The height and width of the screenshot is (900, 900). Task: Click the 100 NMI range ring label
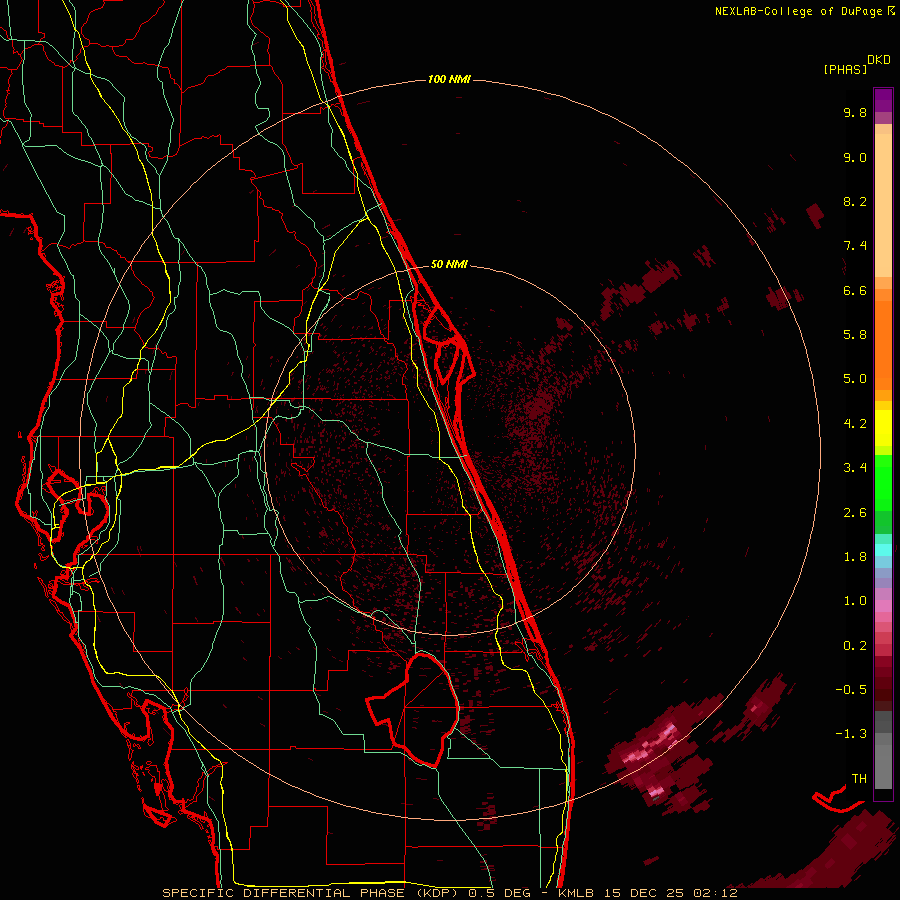pos(449,79)
